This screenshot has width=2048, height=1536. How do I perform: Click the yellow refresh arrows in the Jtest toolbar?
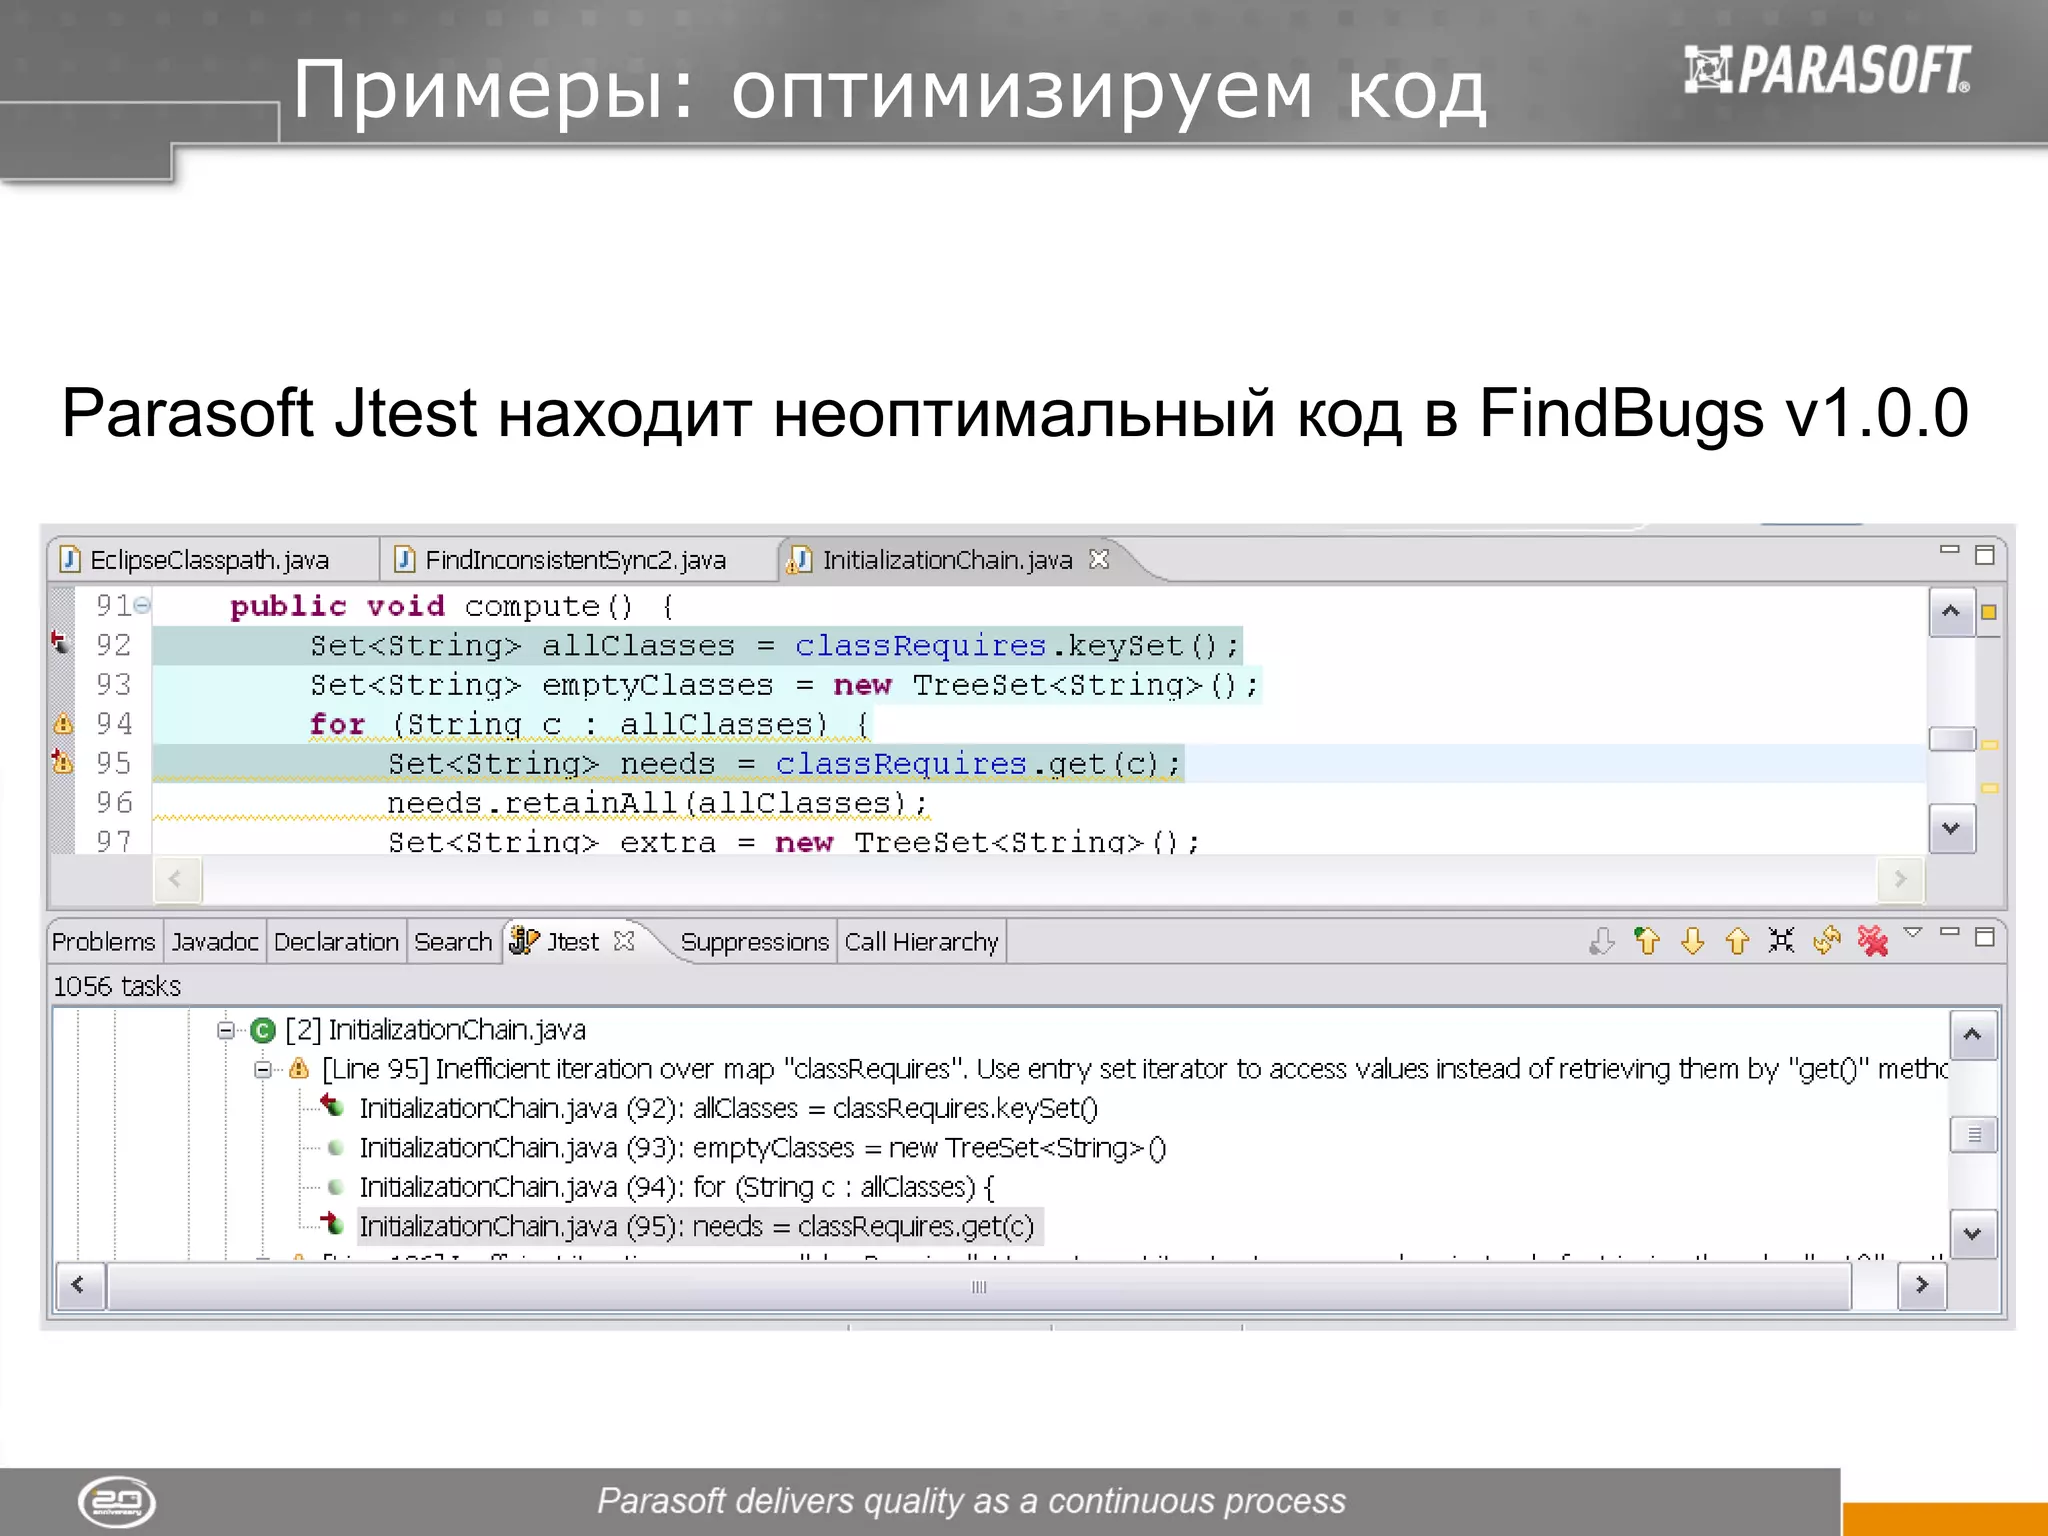click(x=1827, y=941)
